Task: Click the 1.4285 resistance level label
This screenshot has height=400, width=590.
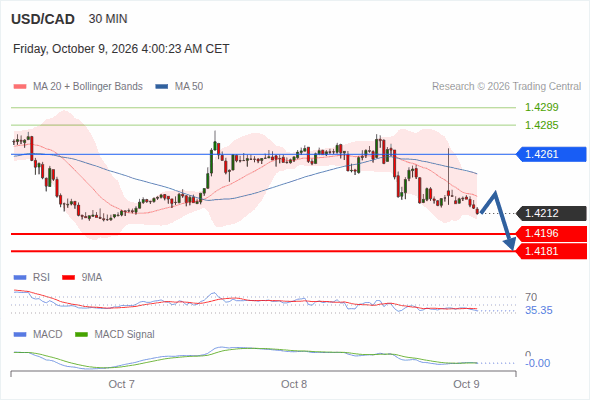Action: (541, 125)
